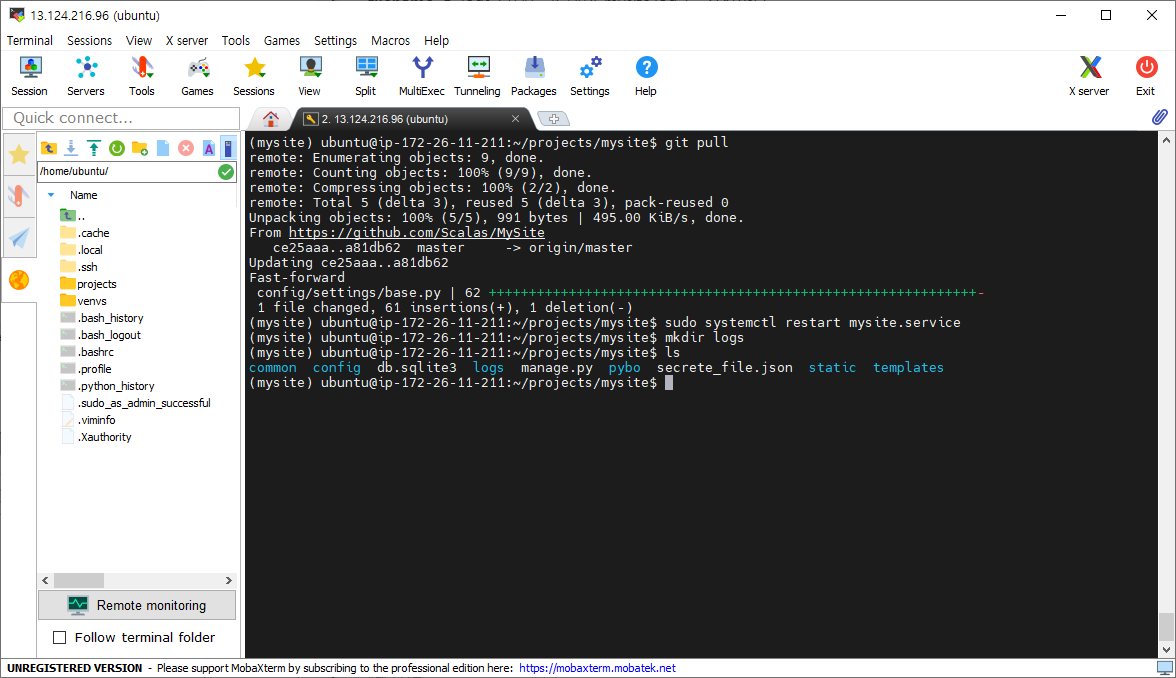
Task: Collapse the Name column arrow
Action: click(x=51, y=195)
